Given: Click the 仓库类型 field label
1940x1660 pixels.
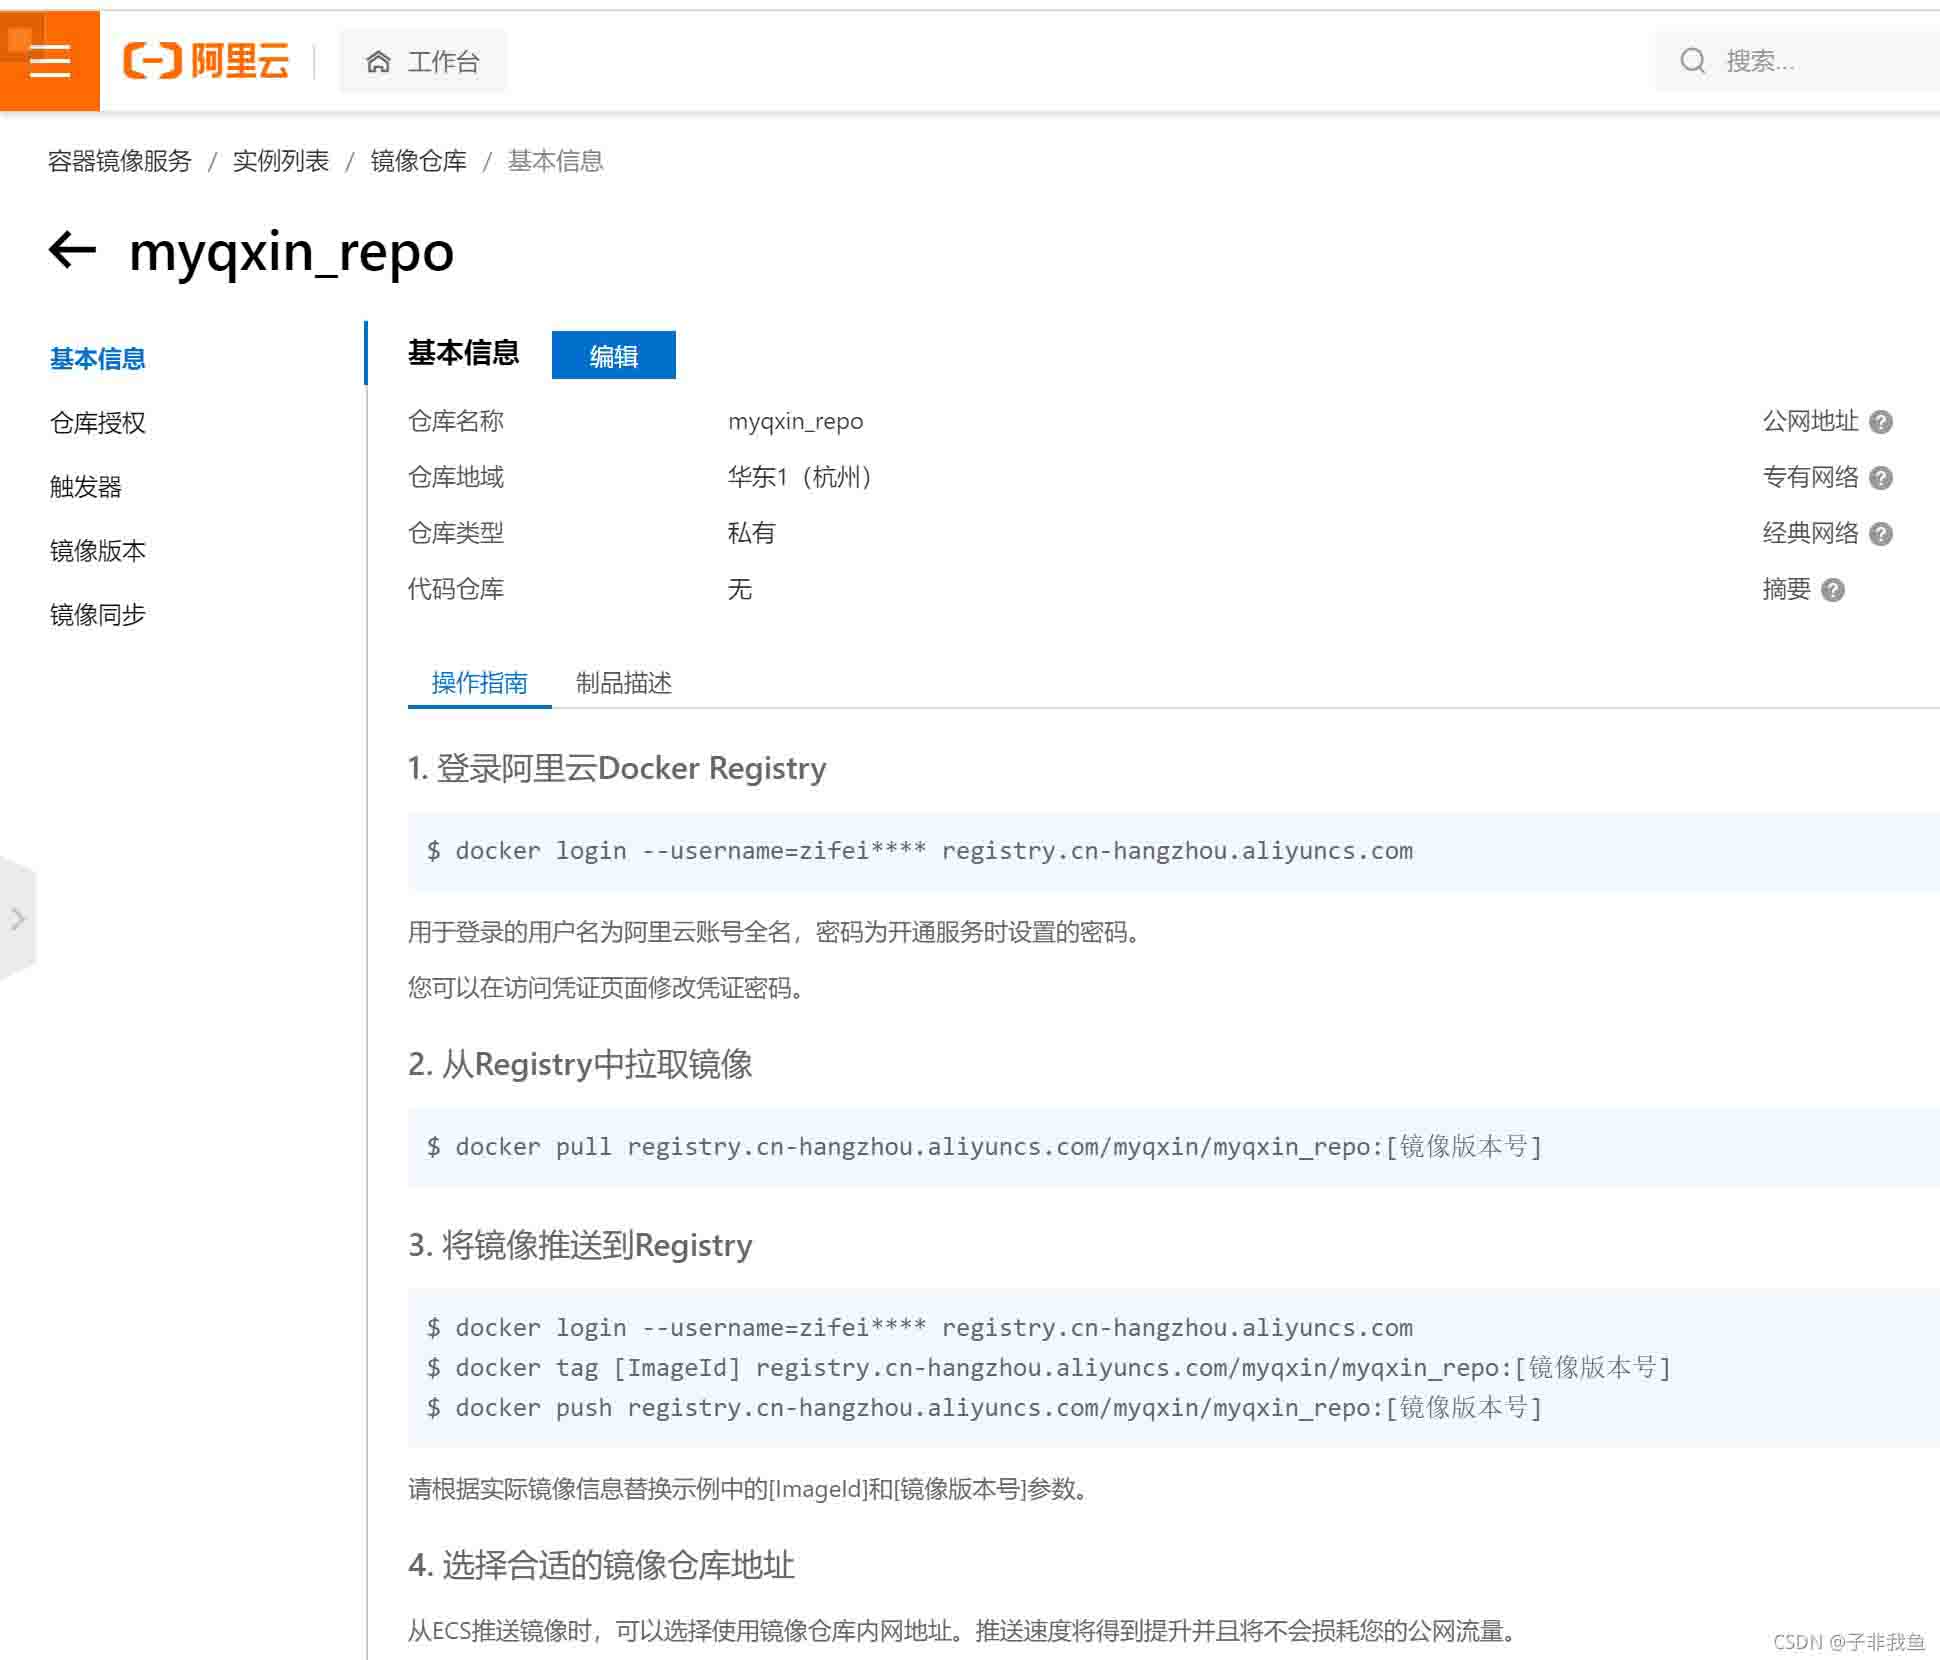Looking at the screenshot, I should tap(456, 533).
